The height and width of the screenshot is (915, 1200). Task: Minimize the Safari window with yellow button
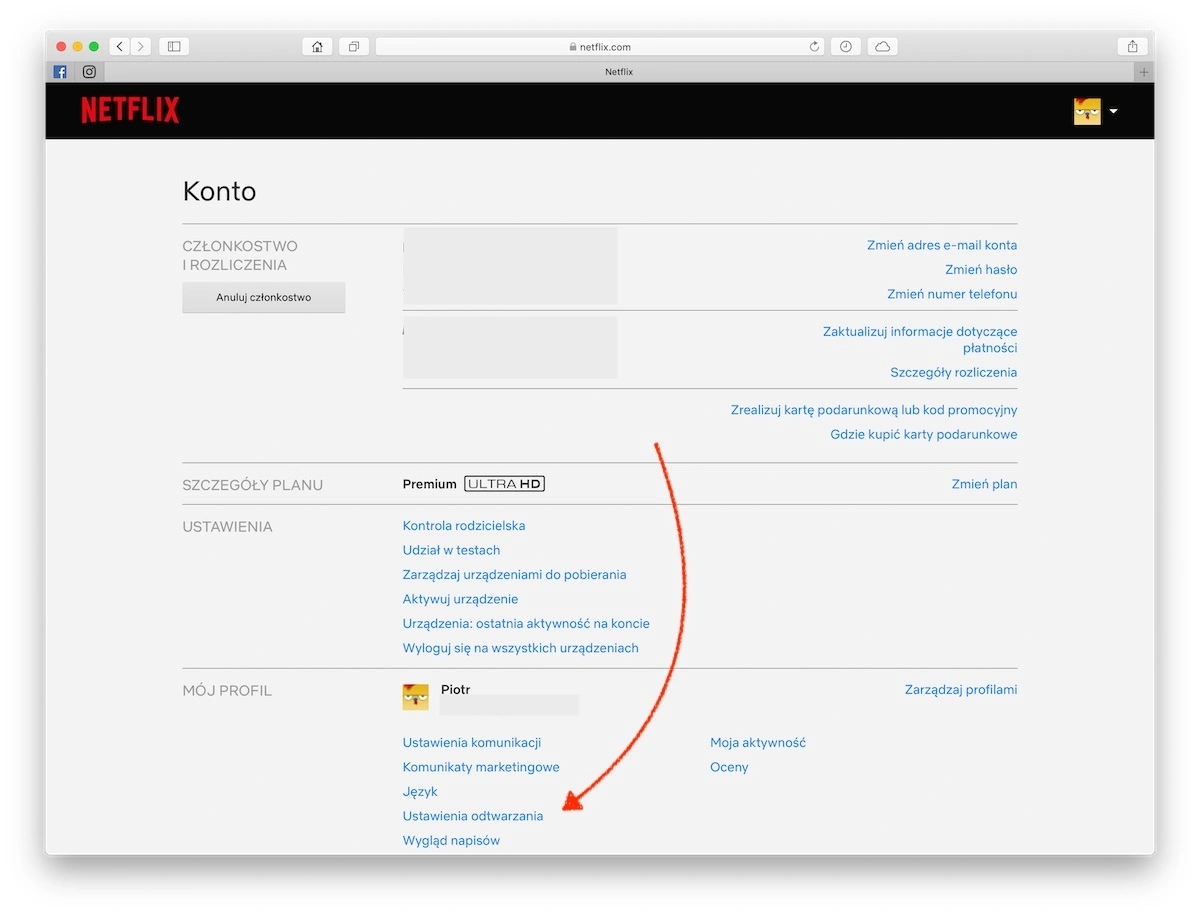pyautogui.click(x=77, y=47)
